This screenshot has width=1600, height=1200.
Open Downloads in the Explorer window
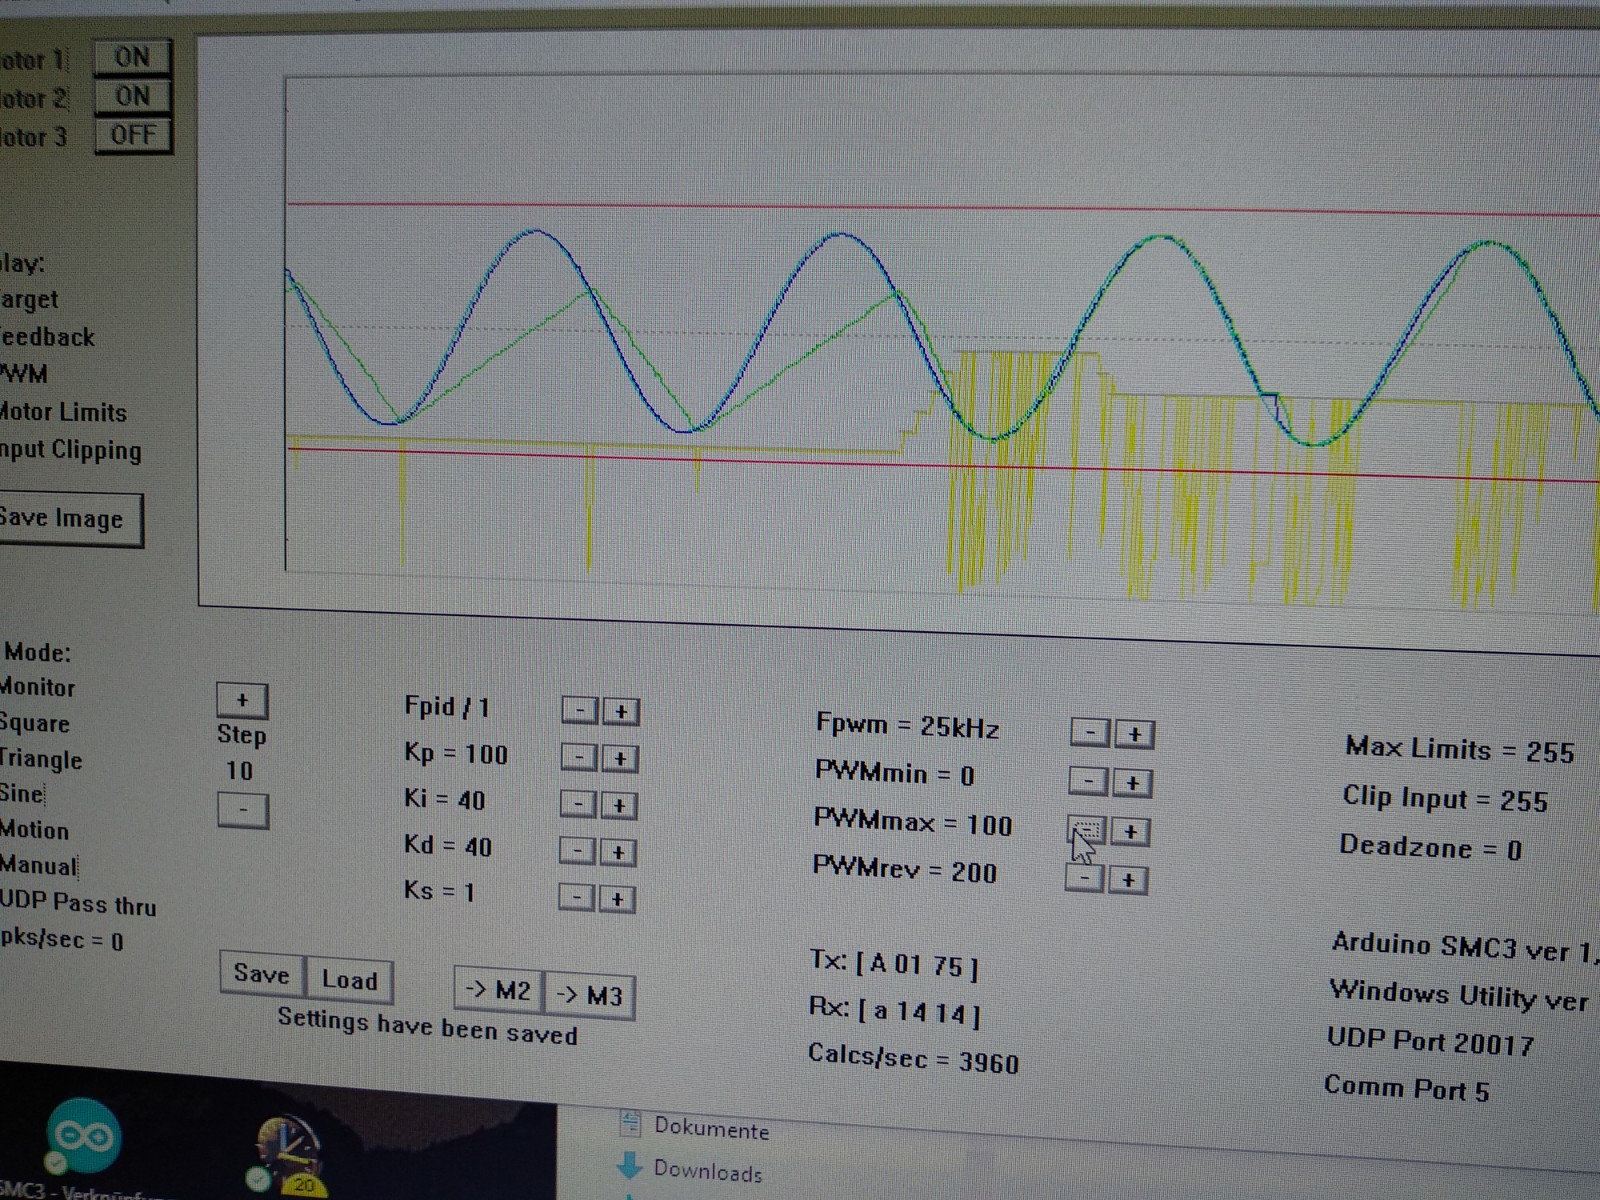[690, 1169]
